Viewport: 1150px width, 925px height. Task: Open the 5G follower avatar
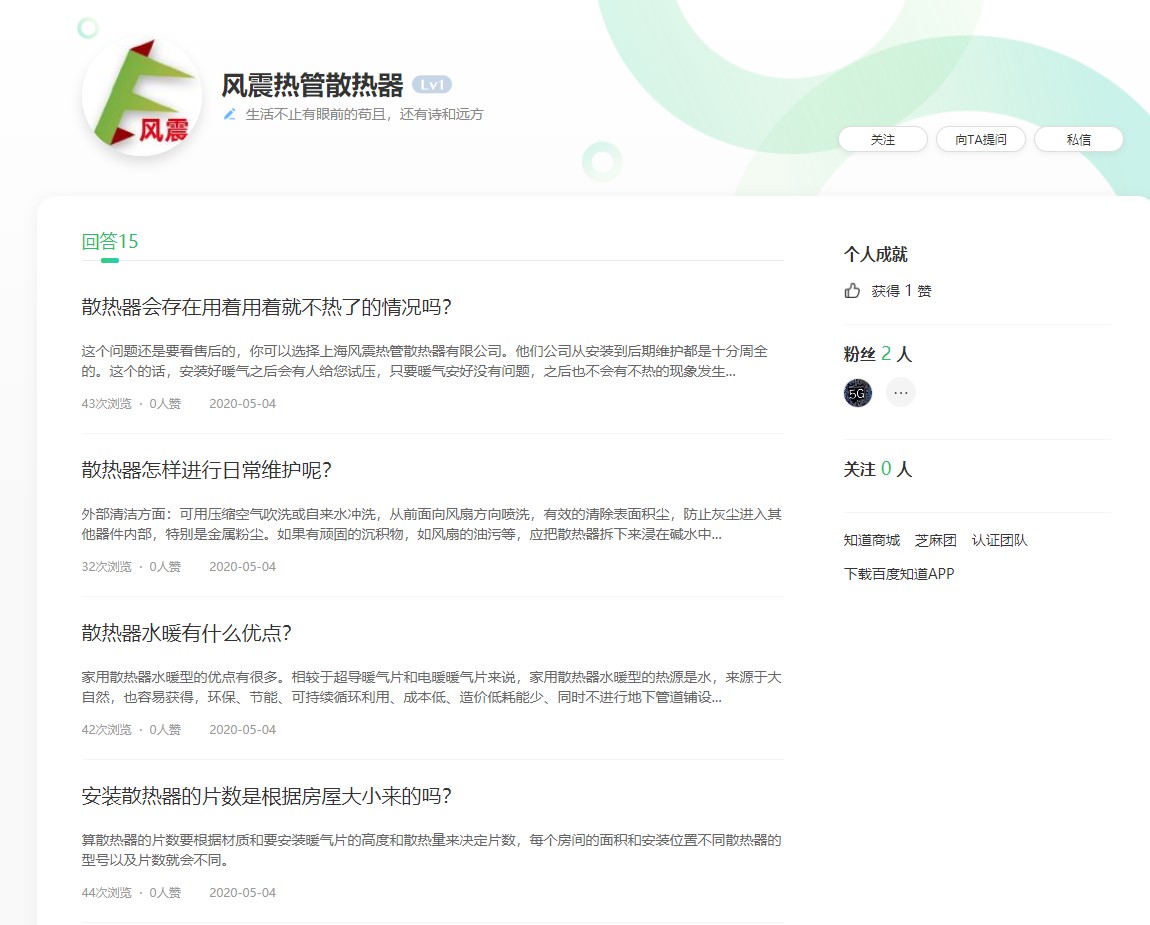coord(857,393)
